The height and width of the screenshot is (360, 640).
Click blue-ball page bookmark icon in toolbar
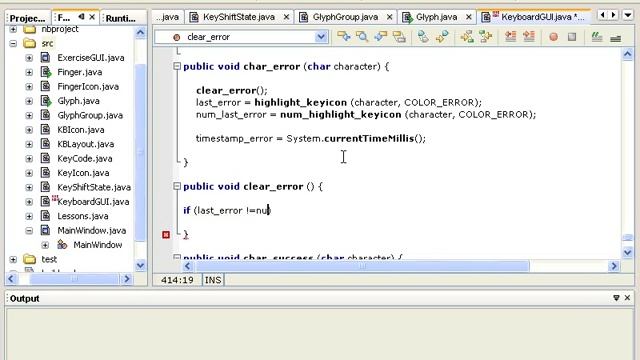click(x=423, y=37)
